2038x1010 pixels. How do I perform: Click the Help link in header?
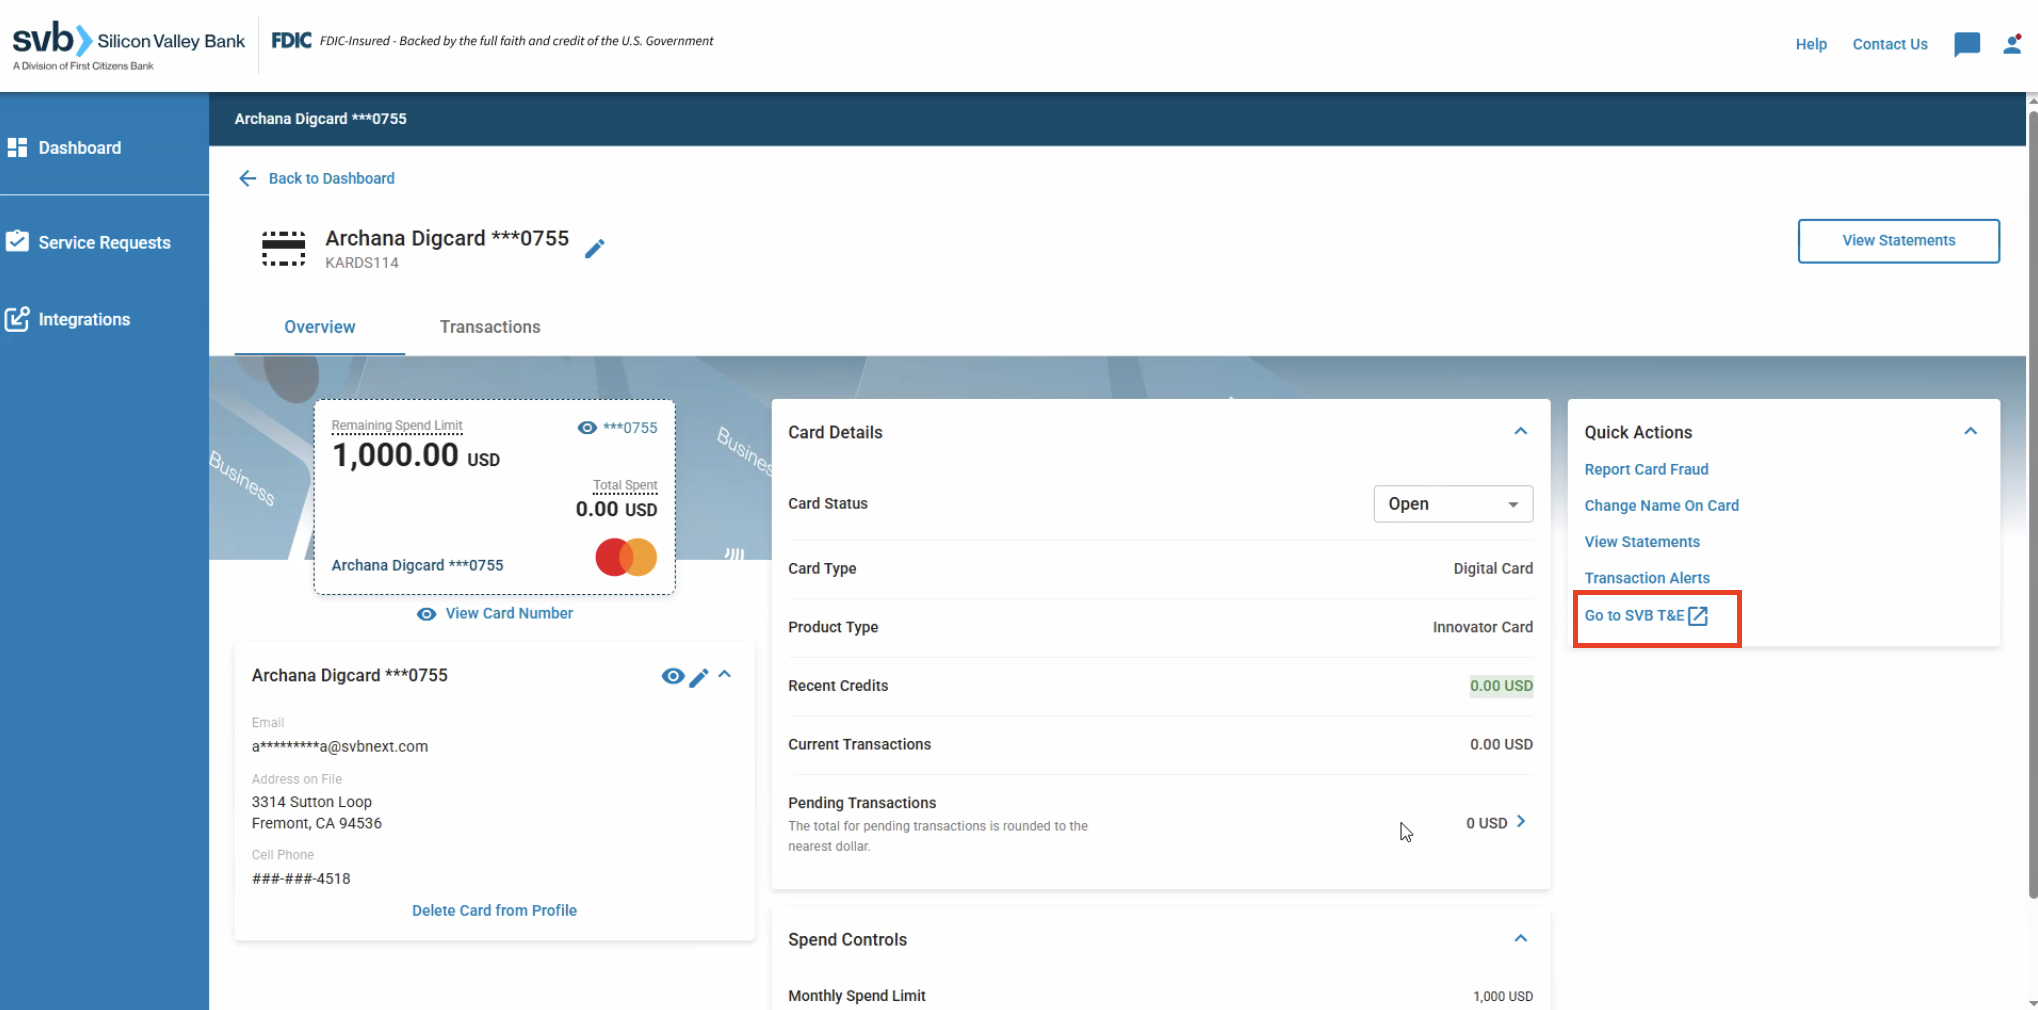point(1811,44)
